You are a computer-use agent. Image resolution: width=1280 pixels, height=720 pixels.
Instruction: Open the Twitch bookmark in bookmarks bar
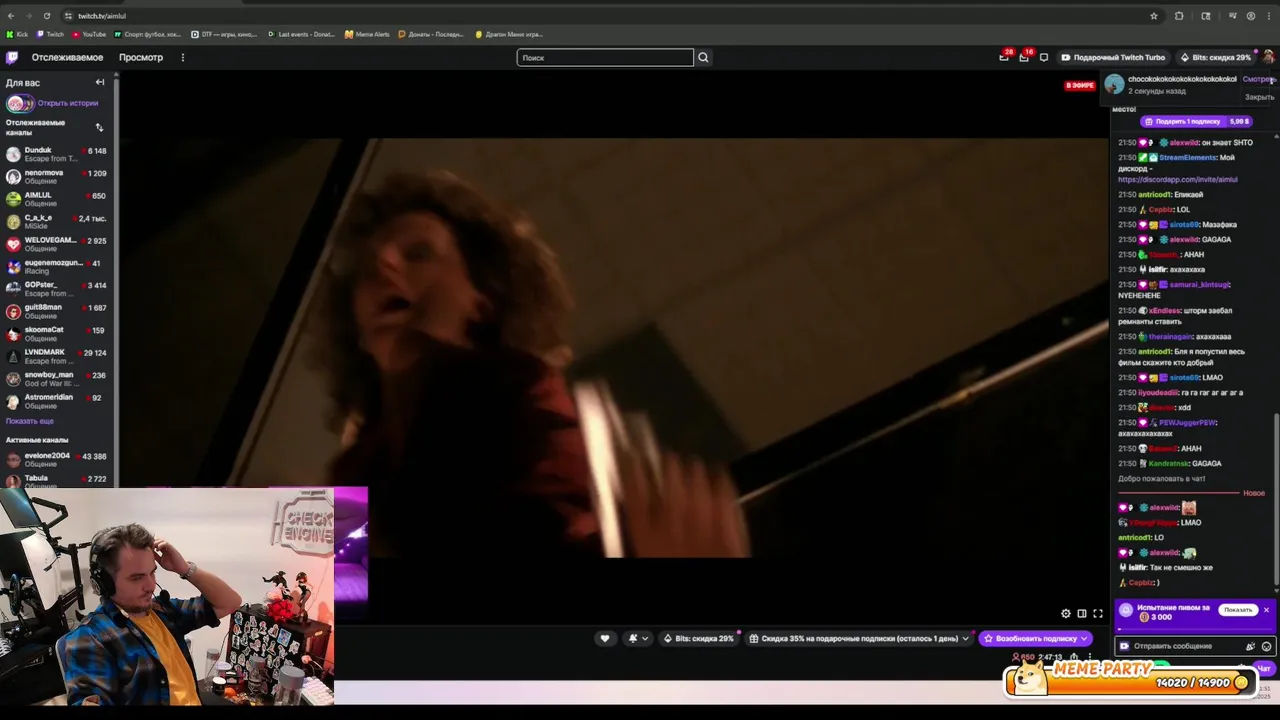(x=49, y=34)
